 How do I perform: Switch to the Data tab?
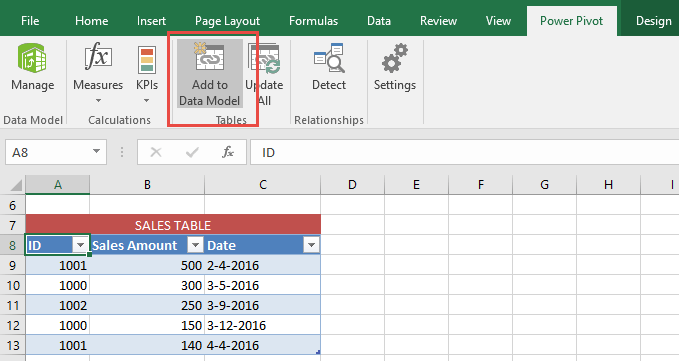pos(379,21)
